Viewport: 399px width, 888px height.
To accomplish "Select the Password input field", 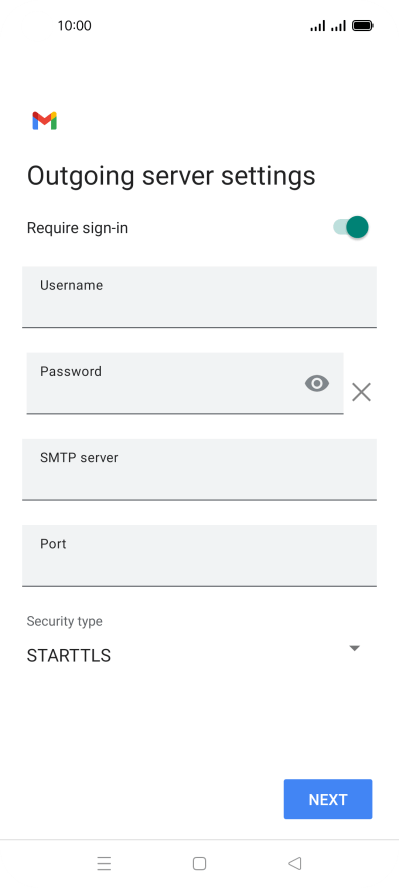I will [x=185, y=383].
